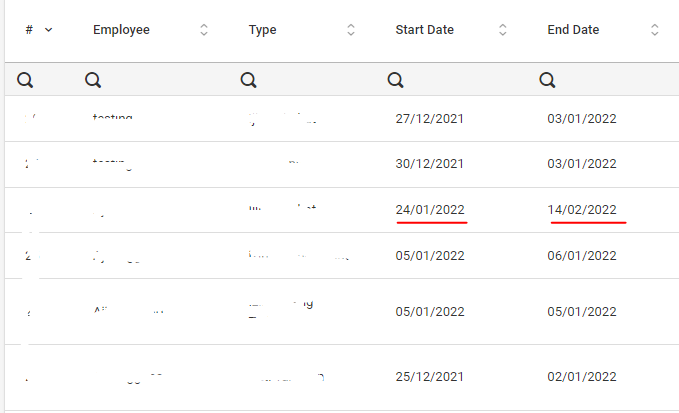Click the End Date header label
This screenshot has height=413, width=679.
pos(573,30)
